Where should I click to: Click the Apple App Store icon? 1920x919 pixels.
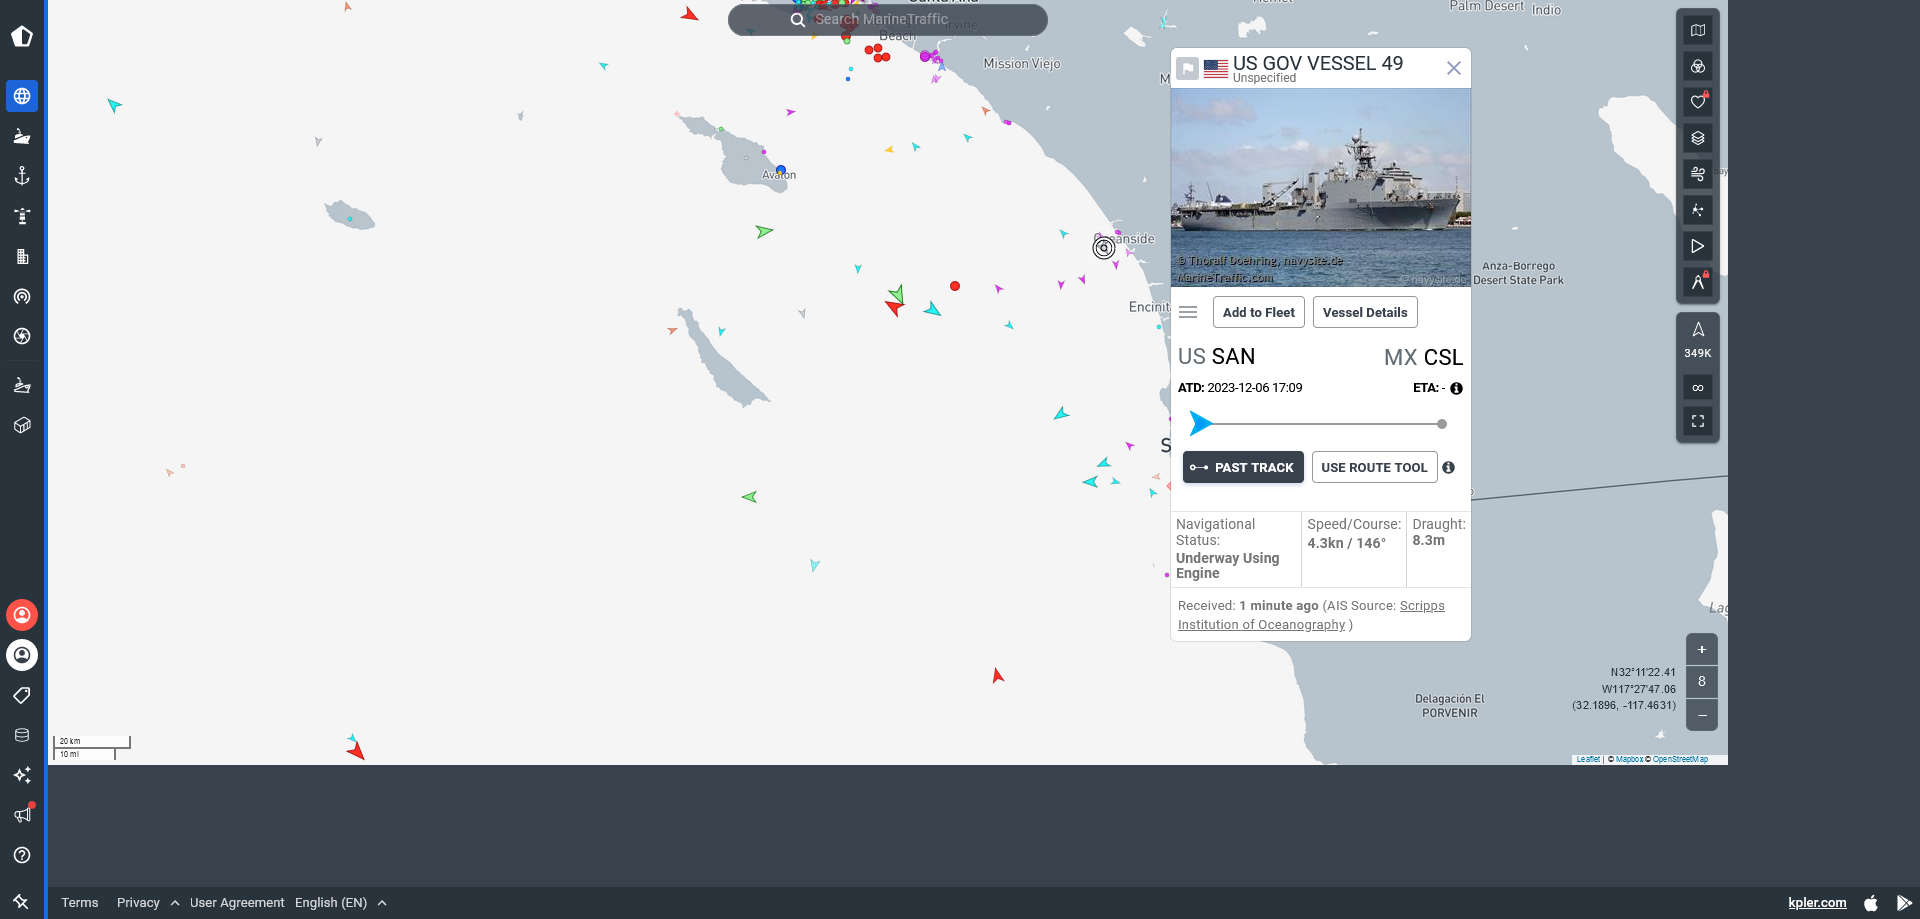[x=1871, y=902]
